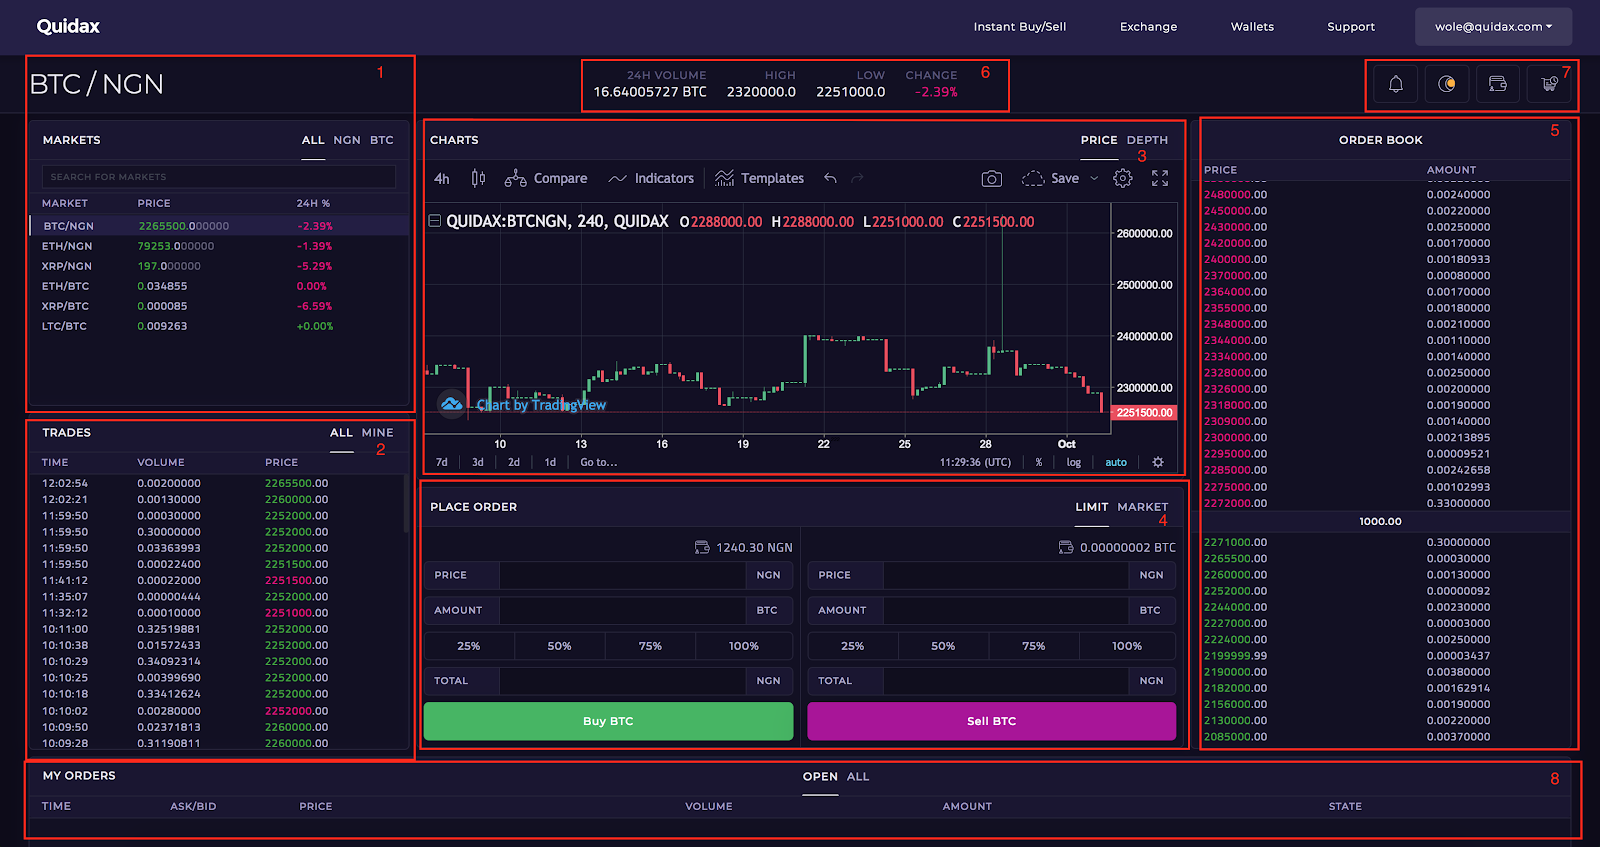This screenshot has width=1600, height=847.
Task: Set chart range to 1d
Action: 550,462
